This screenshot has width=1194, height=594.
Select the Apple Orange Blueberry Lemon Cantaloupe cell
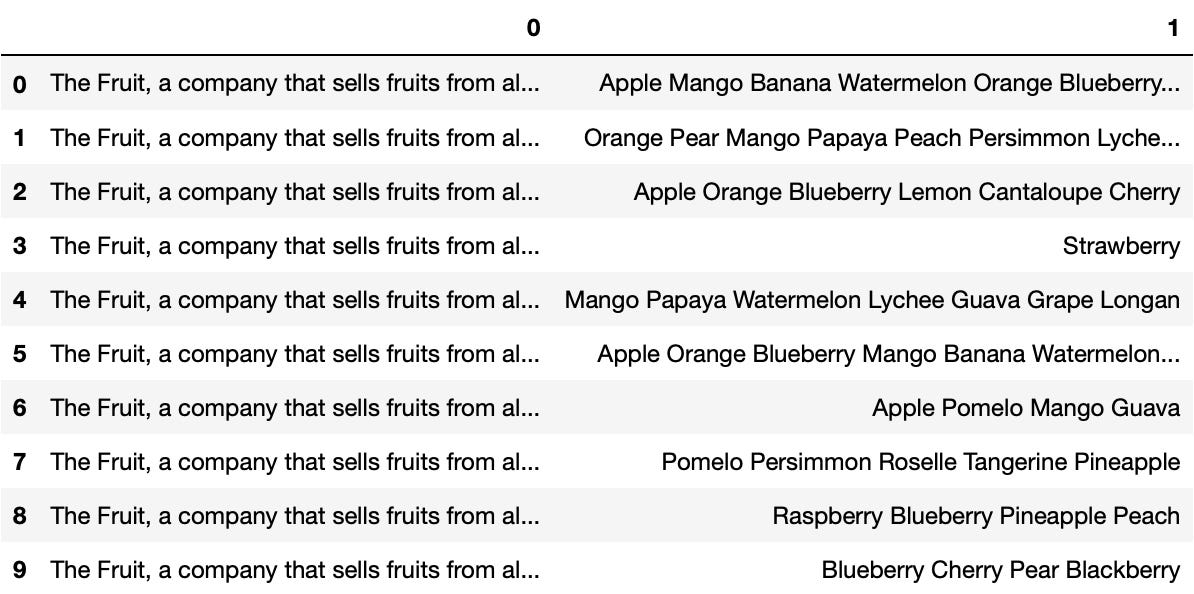coord(906,192)
